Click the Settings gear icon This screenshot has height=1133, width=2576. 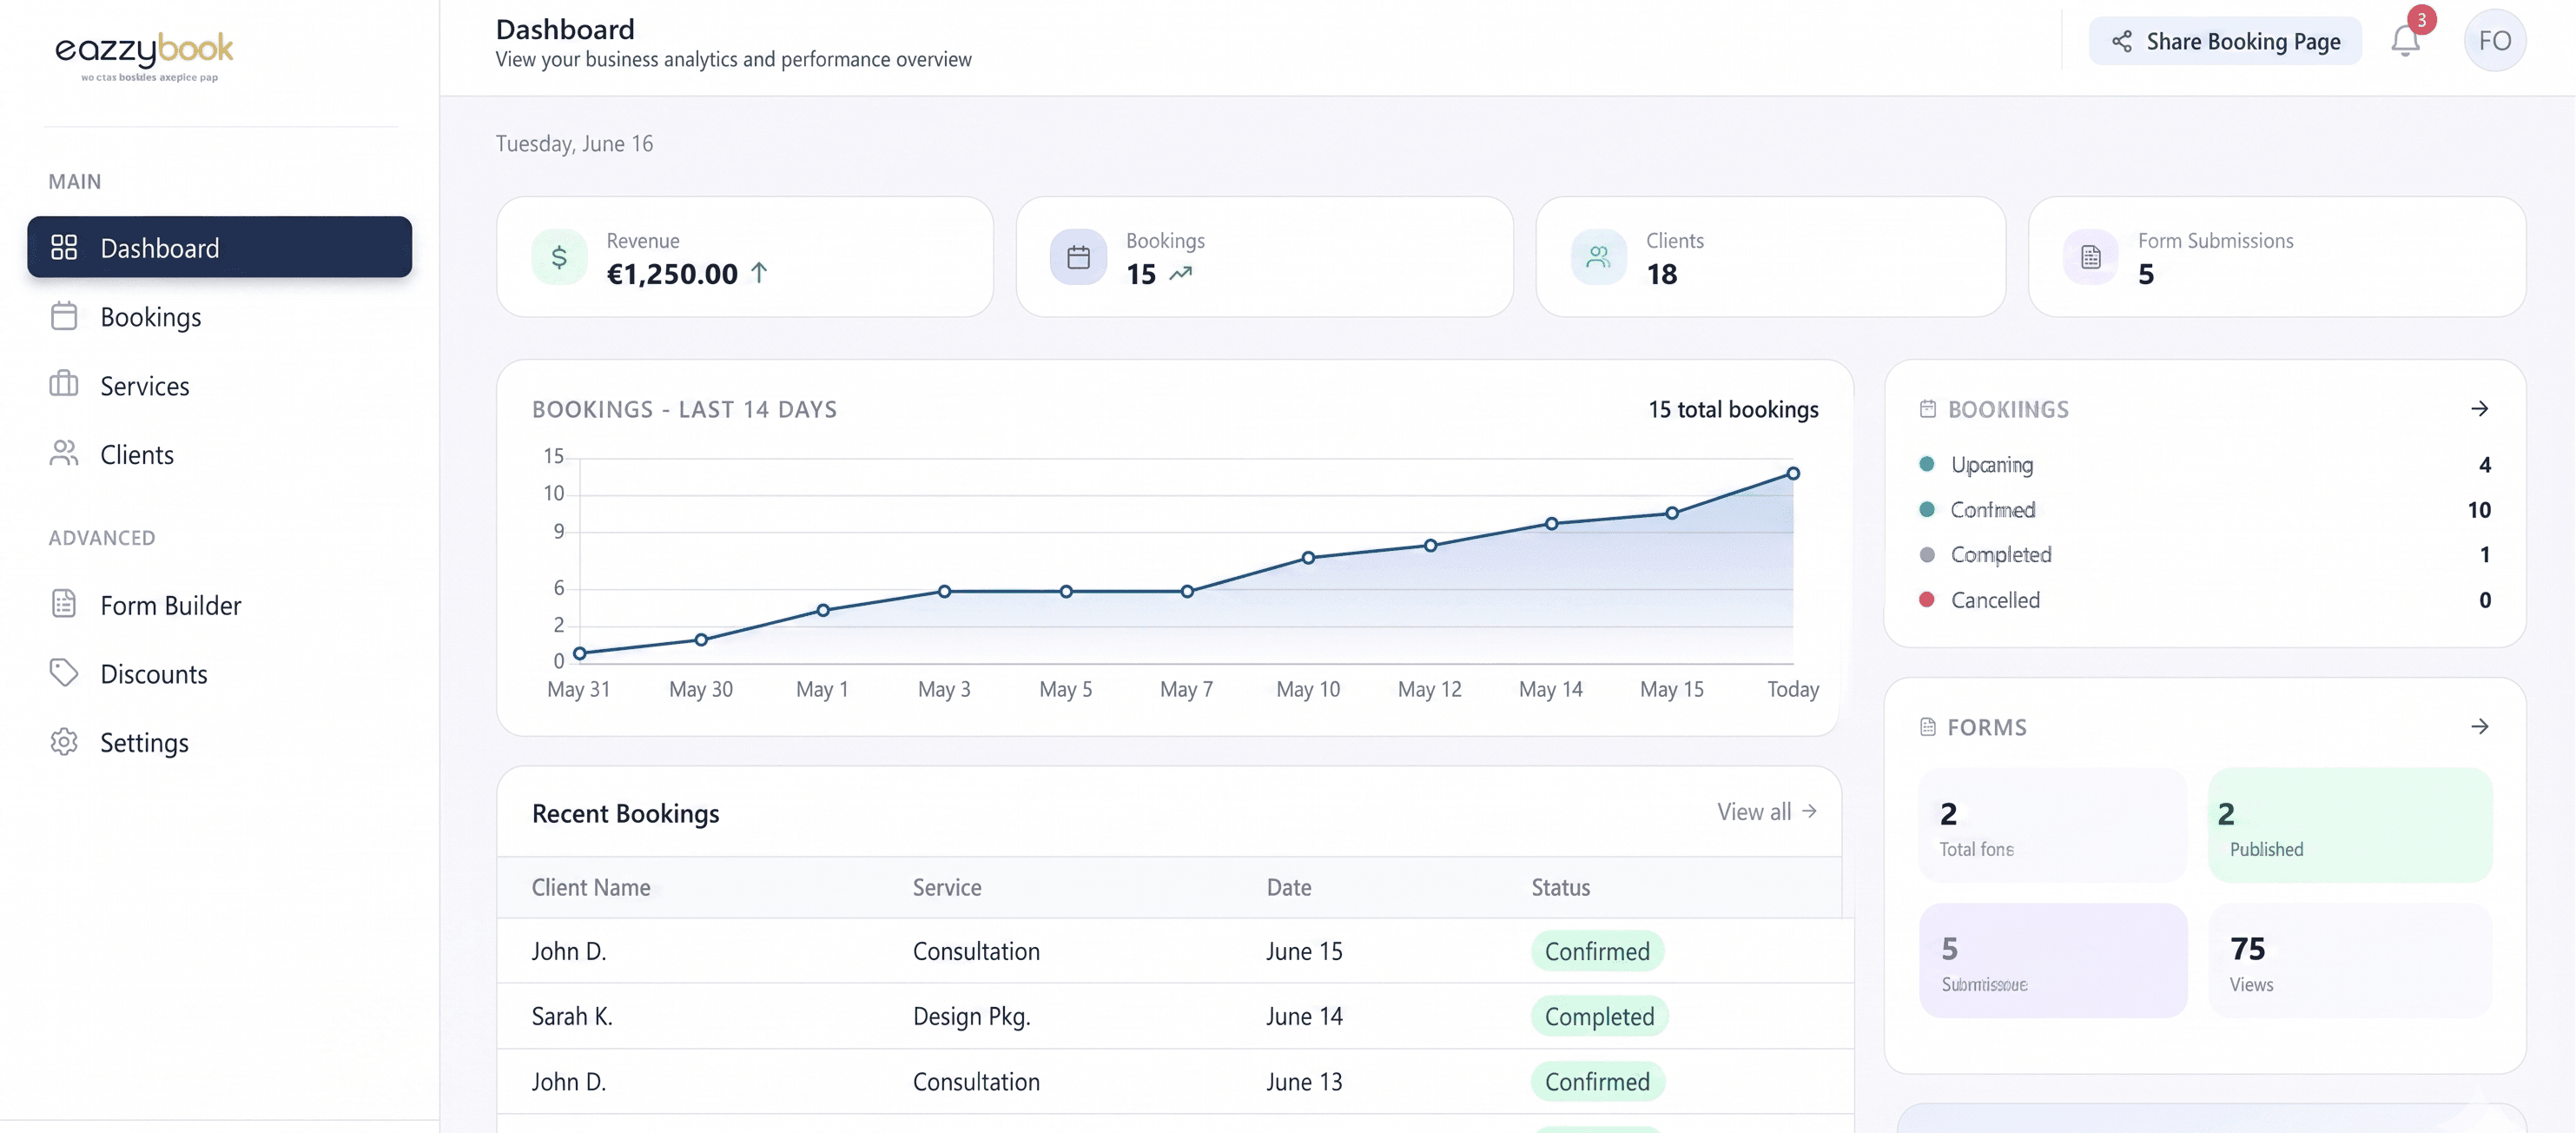click(64, 741)
